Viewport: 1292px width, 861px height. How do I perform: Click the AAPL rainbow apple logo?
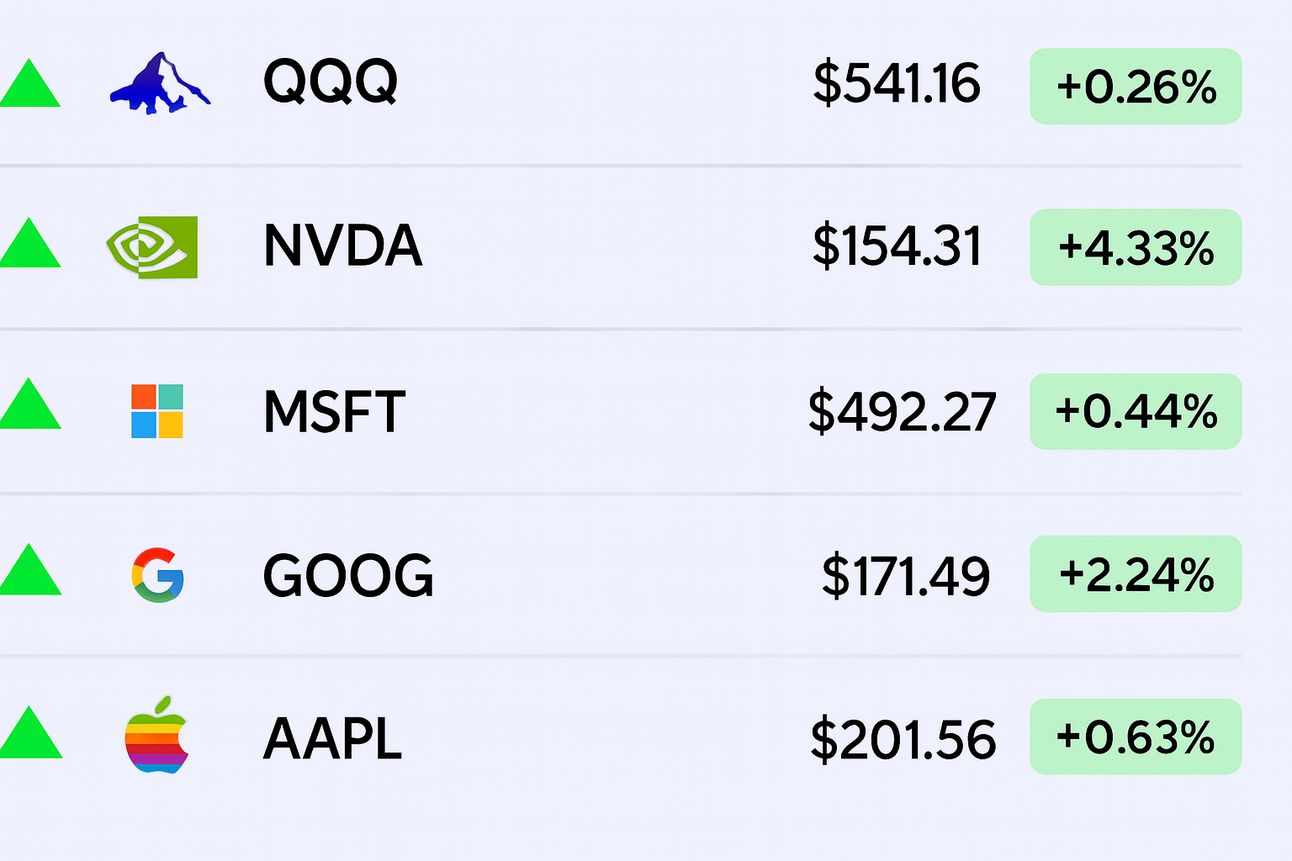pos(156,736)
